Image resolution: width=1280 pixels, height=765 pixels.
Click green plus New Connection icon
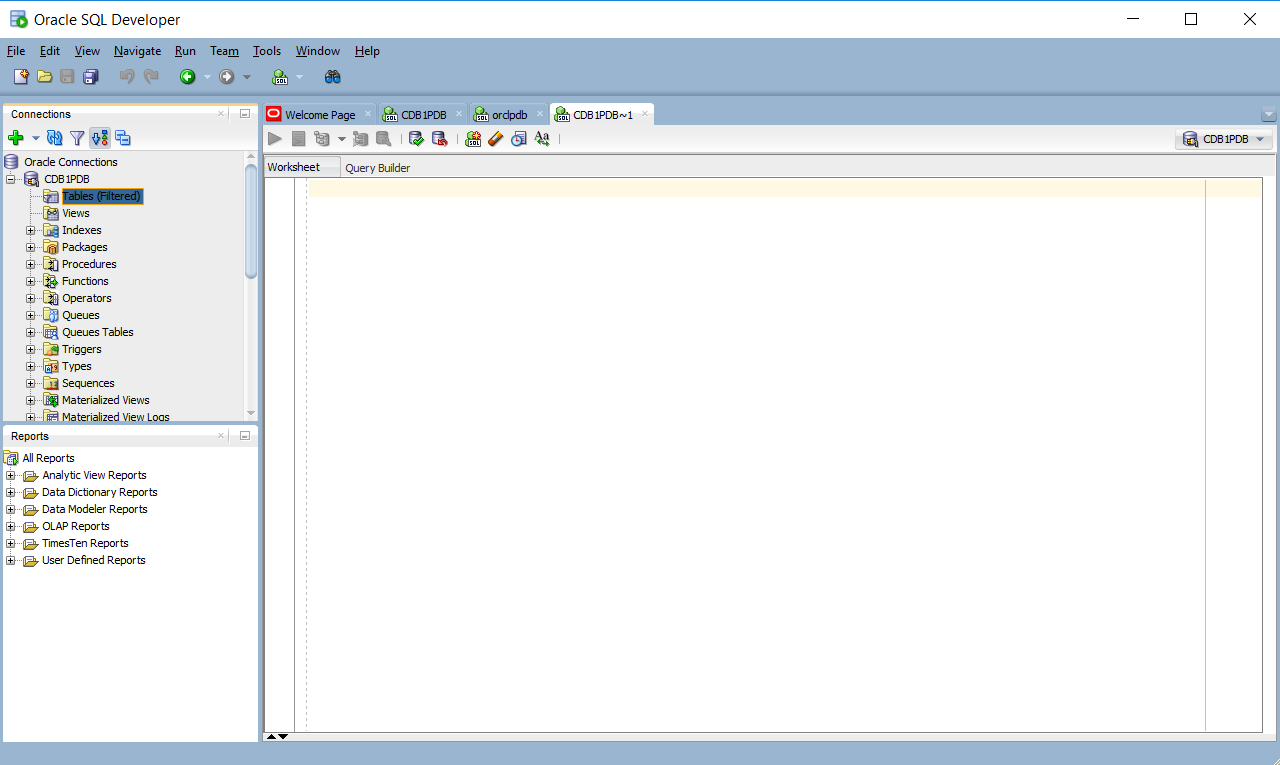click(x=15, y=138)
